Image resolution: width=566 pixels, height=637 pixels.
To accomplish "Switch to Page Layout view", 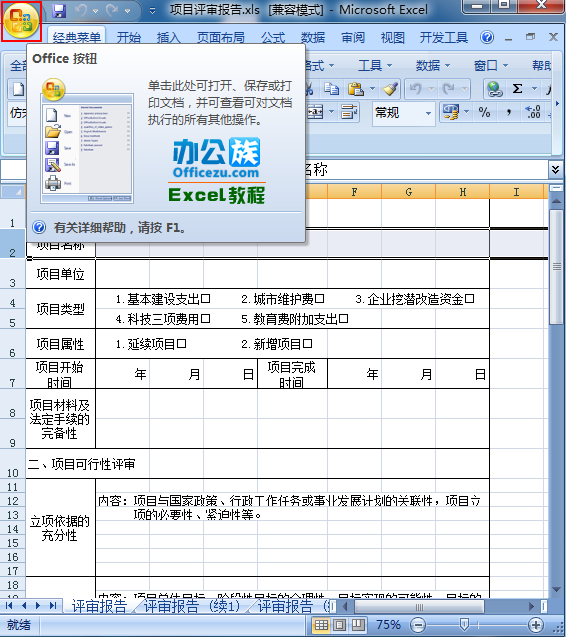I will point(340,625).
